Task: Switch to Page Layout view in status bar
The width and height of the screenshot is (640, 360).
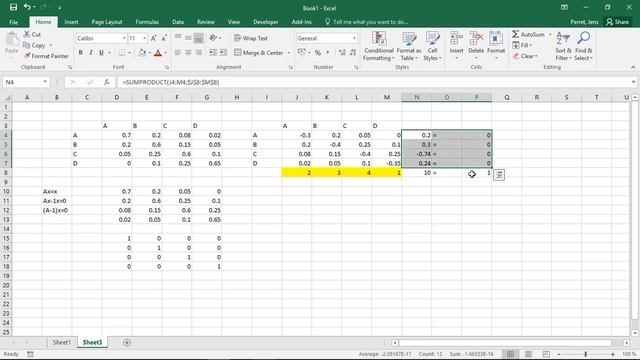Action: (528, 354)
